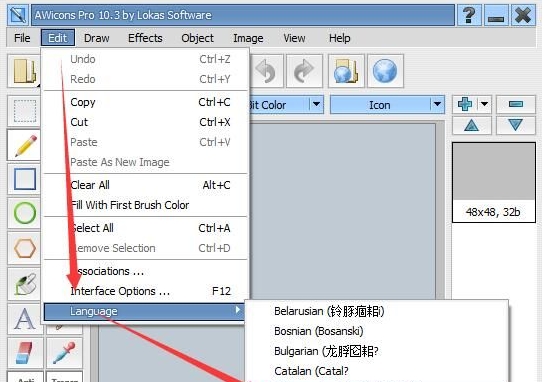Select the Rectangle shape tool
The image size is (544, 382).
point(24,179)
